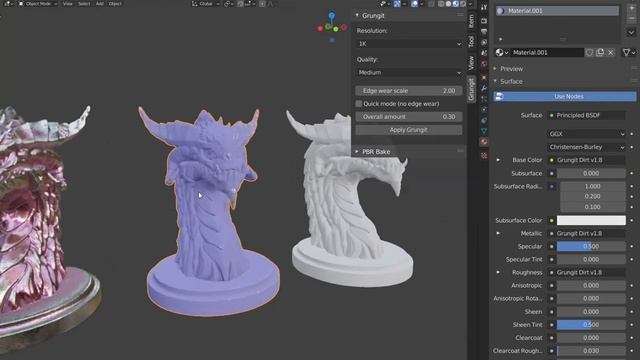Click the blue Z axis gizmo handle
Viewport: 640px width, 360px height.
pyautogui.click(x=332, y=16)
